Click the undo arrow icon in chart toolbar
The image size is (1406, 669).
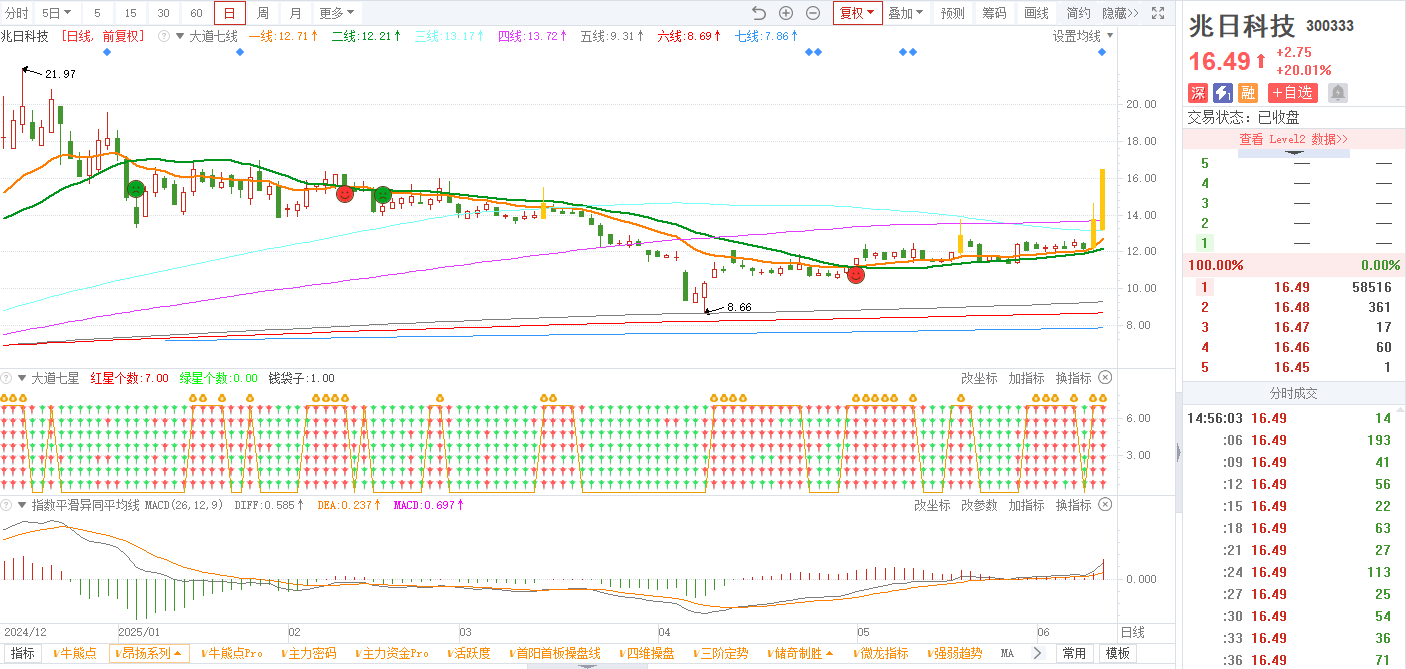click(x=758, y=13)
